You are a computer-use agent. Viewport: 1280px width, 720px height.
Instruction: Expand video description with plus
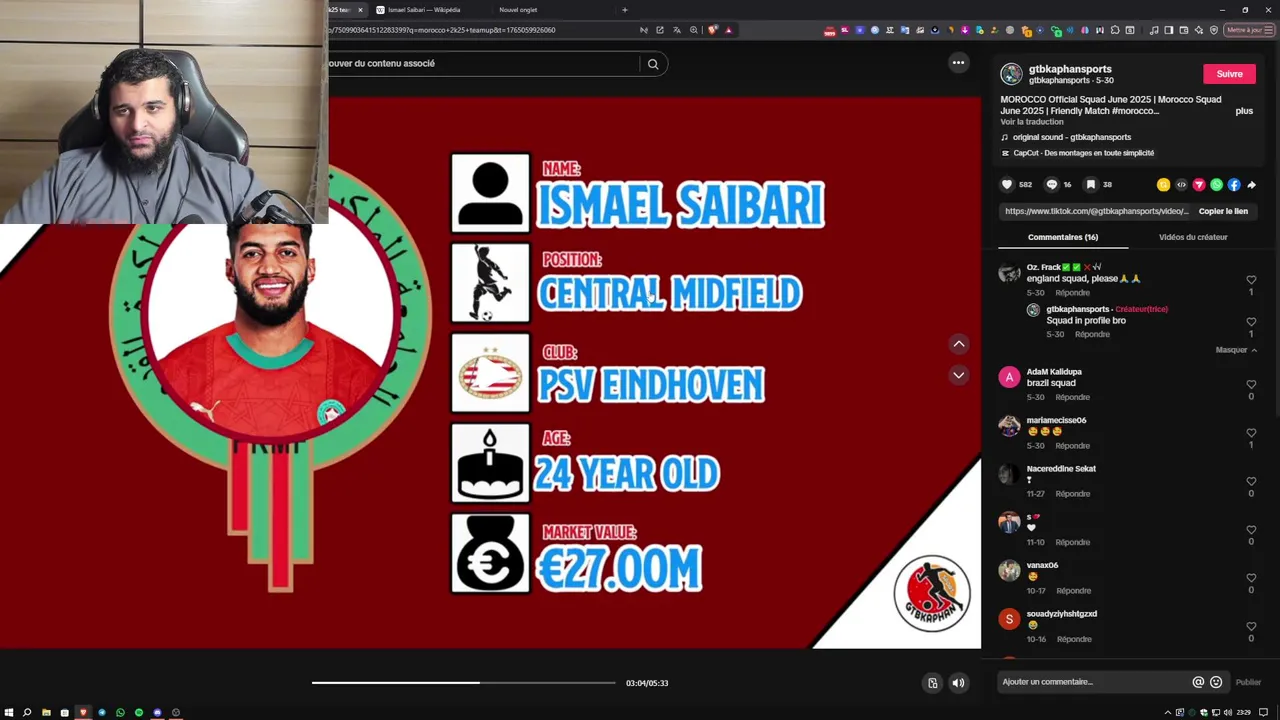point(1244,111)
